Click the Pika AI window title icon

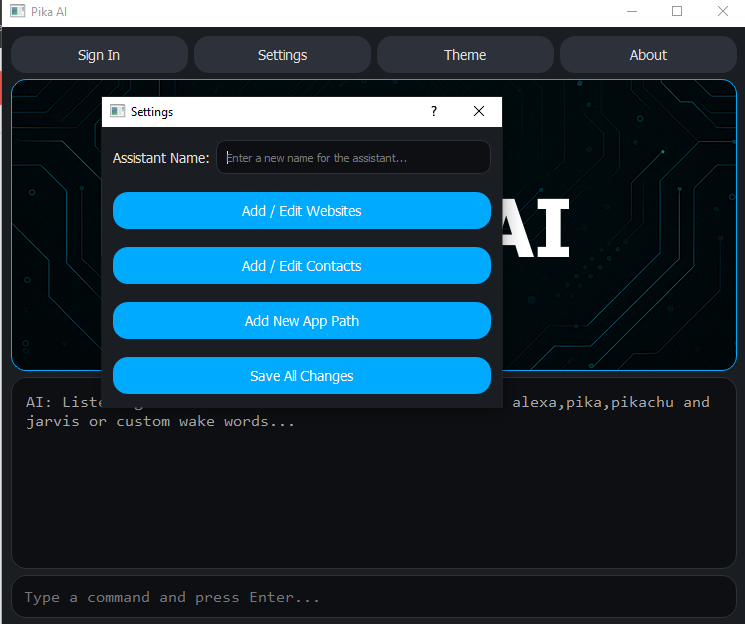(18, 11)
